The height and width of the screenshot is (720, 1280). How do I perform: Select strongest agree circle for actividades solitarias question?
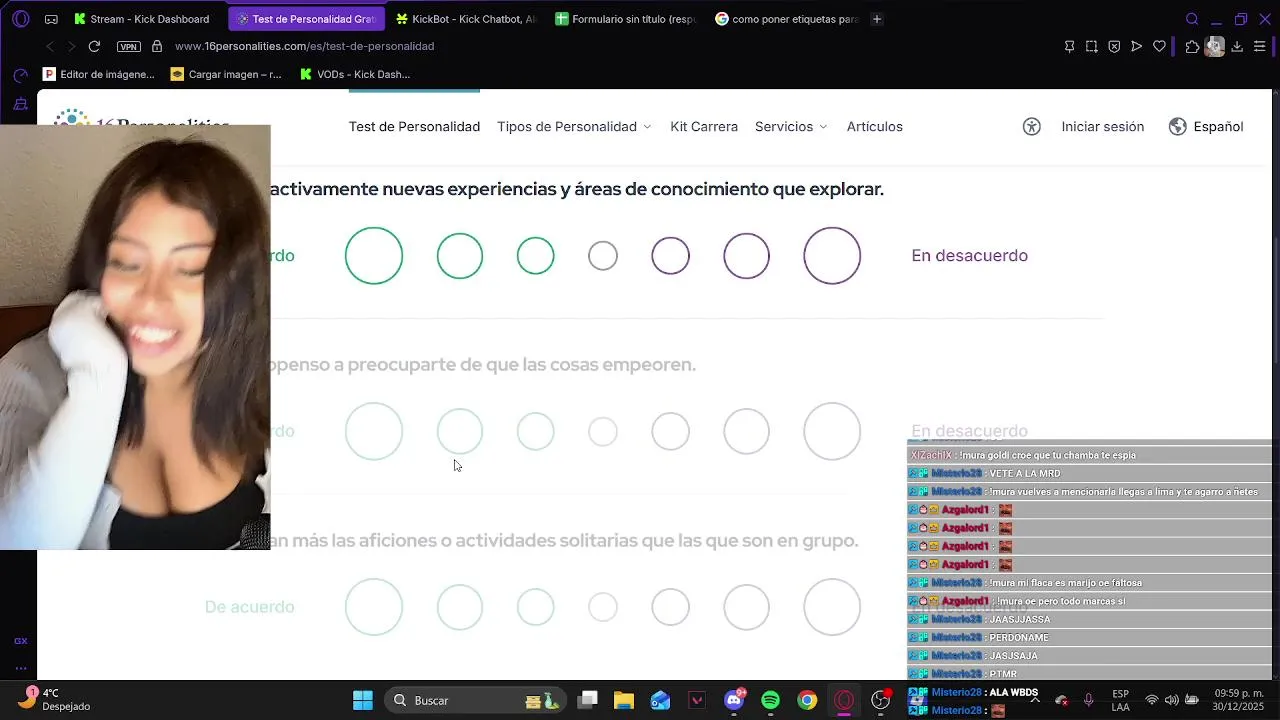tap(374, 607)
